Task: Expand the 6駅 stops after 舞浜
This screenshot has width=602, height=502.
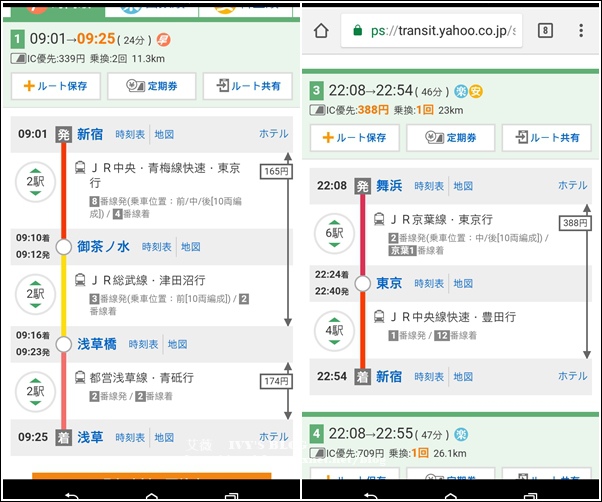Action: pyautogui.click(x=334, y=233)
